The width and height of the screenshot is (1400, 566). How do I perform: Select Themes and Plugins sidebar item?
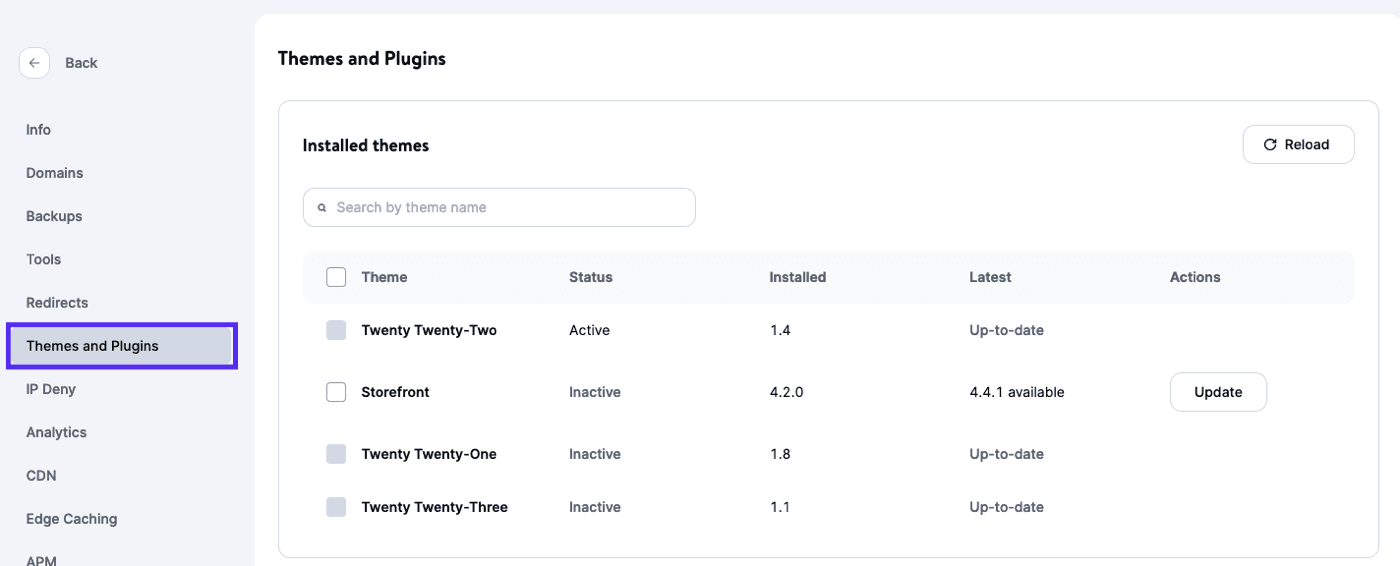(x=93, y=346)
